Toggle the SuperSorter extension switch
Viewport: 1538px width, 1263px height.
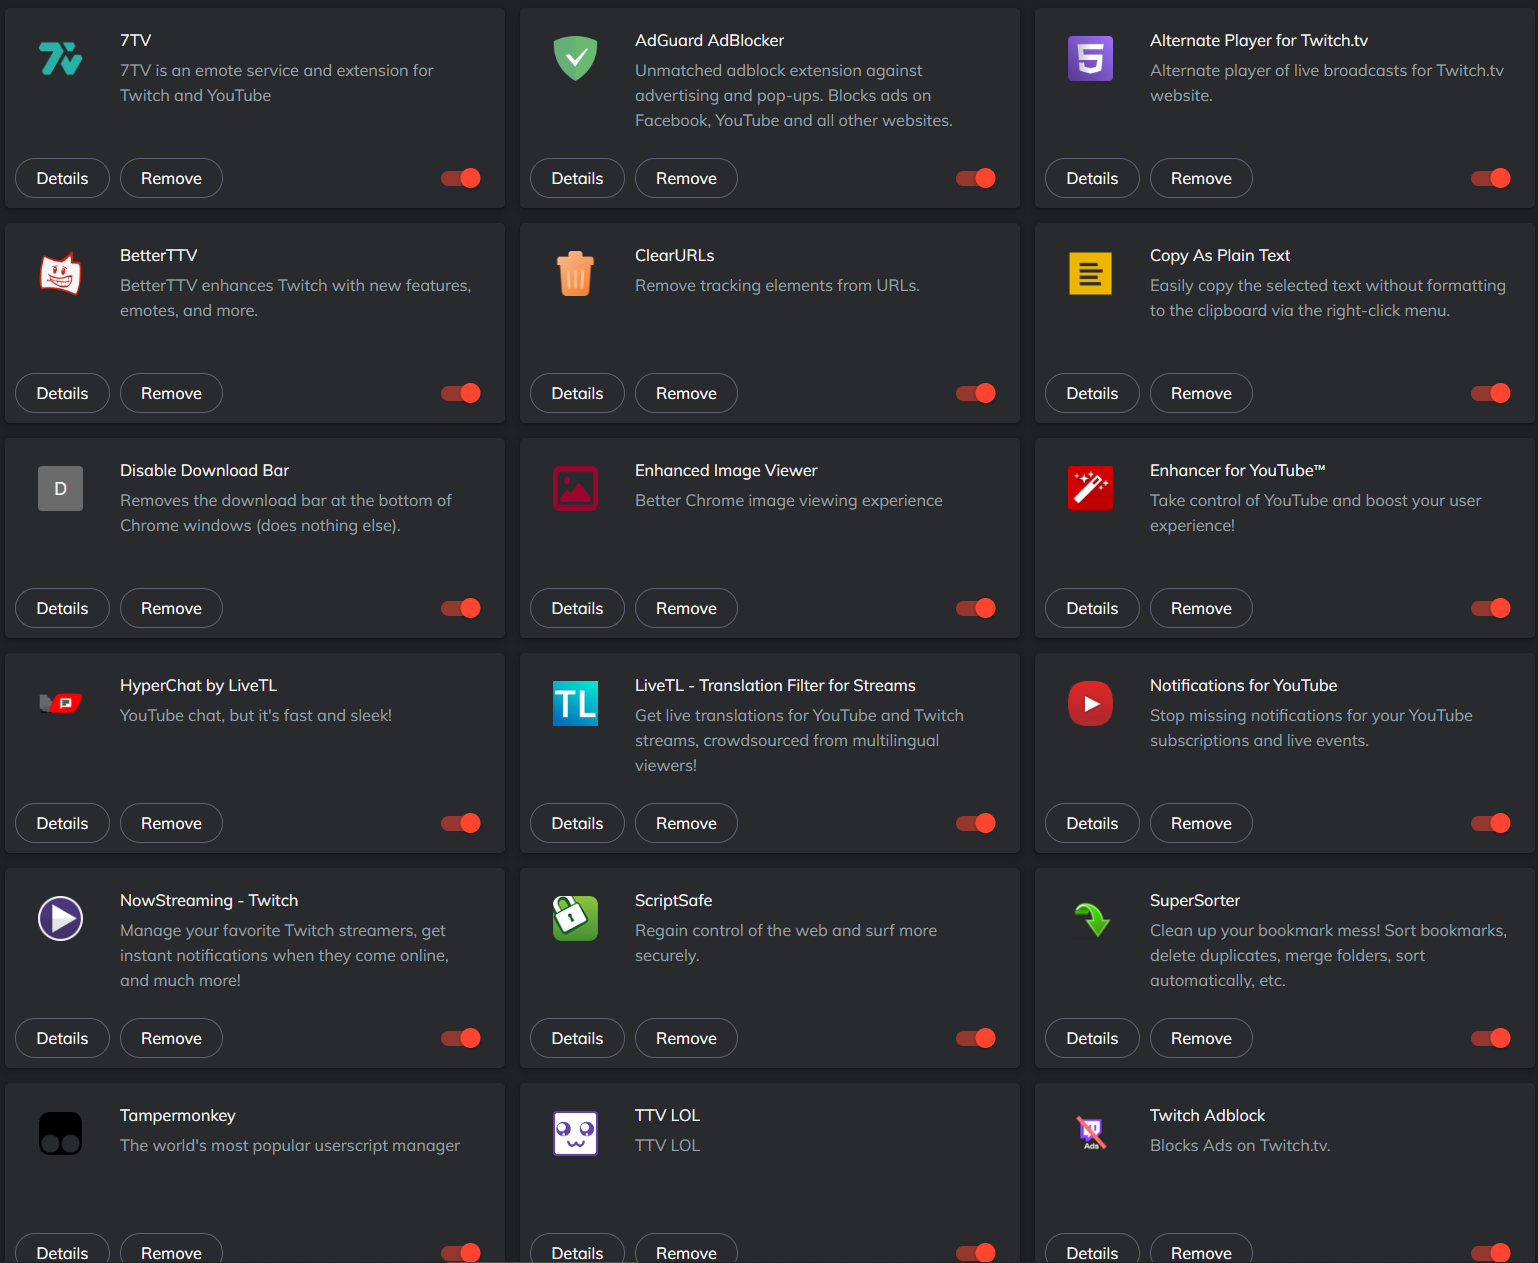point(1491,1038)
